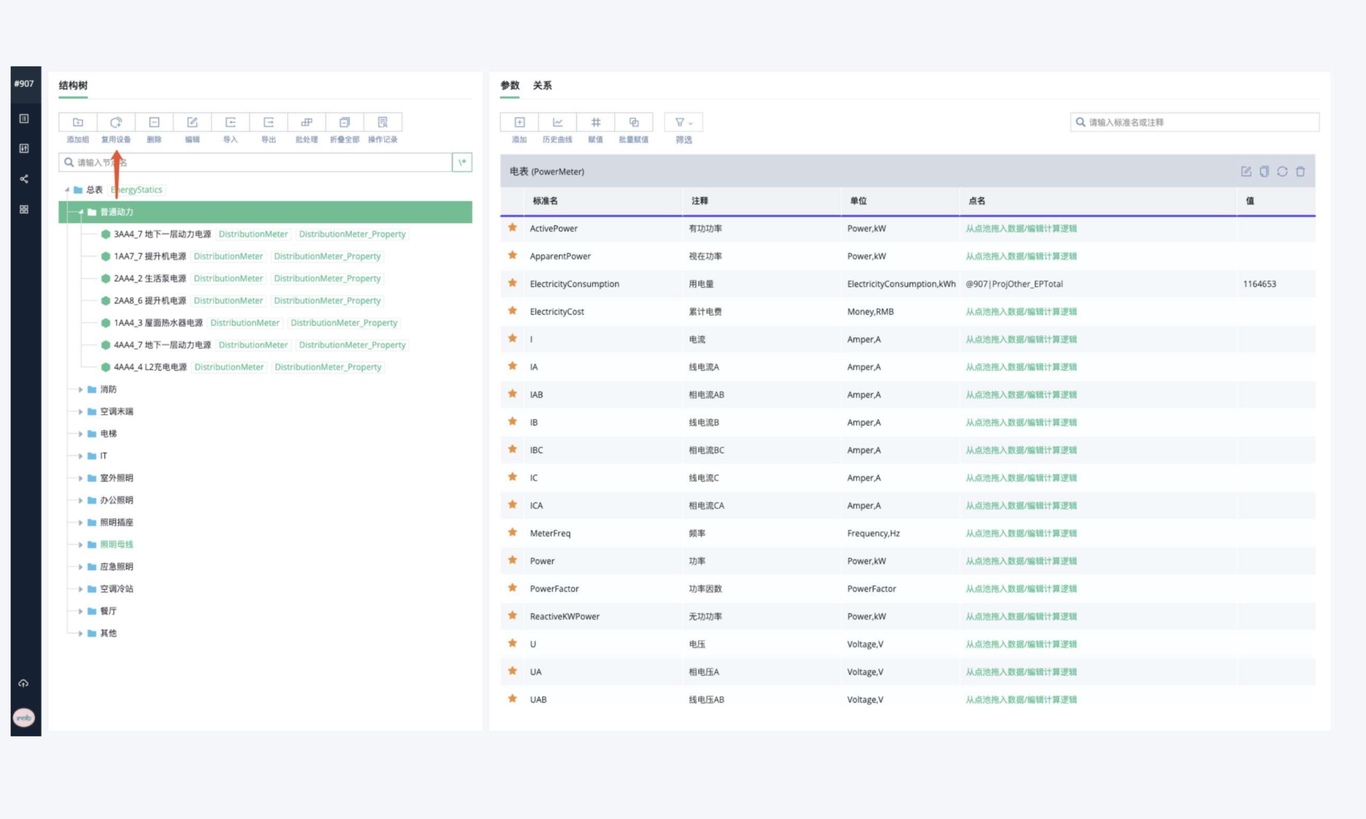Click the 导出 (export) toolbar icon
Image resolution: width=1366 pixels, height=819 pixels.
click(268, 122)
